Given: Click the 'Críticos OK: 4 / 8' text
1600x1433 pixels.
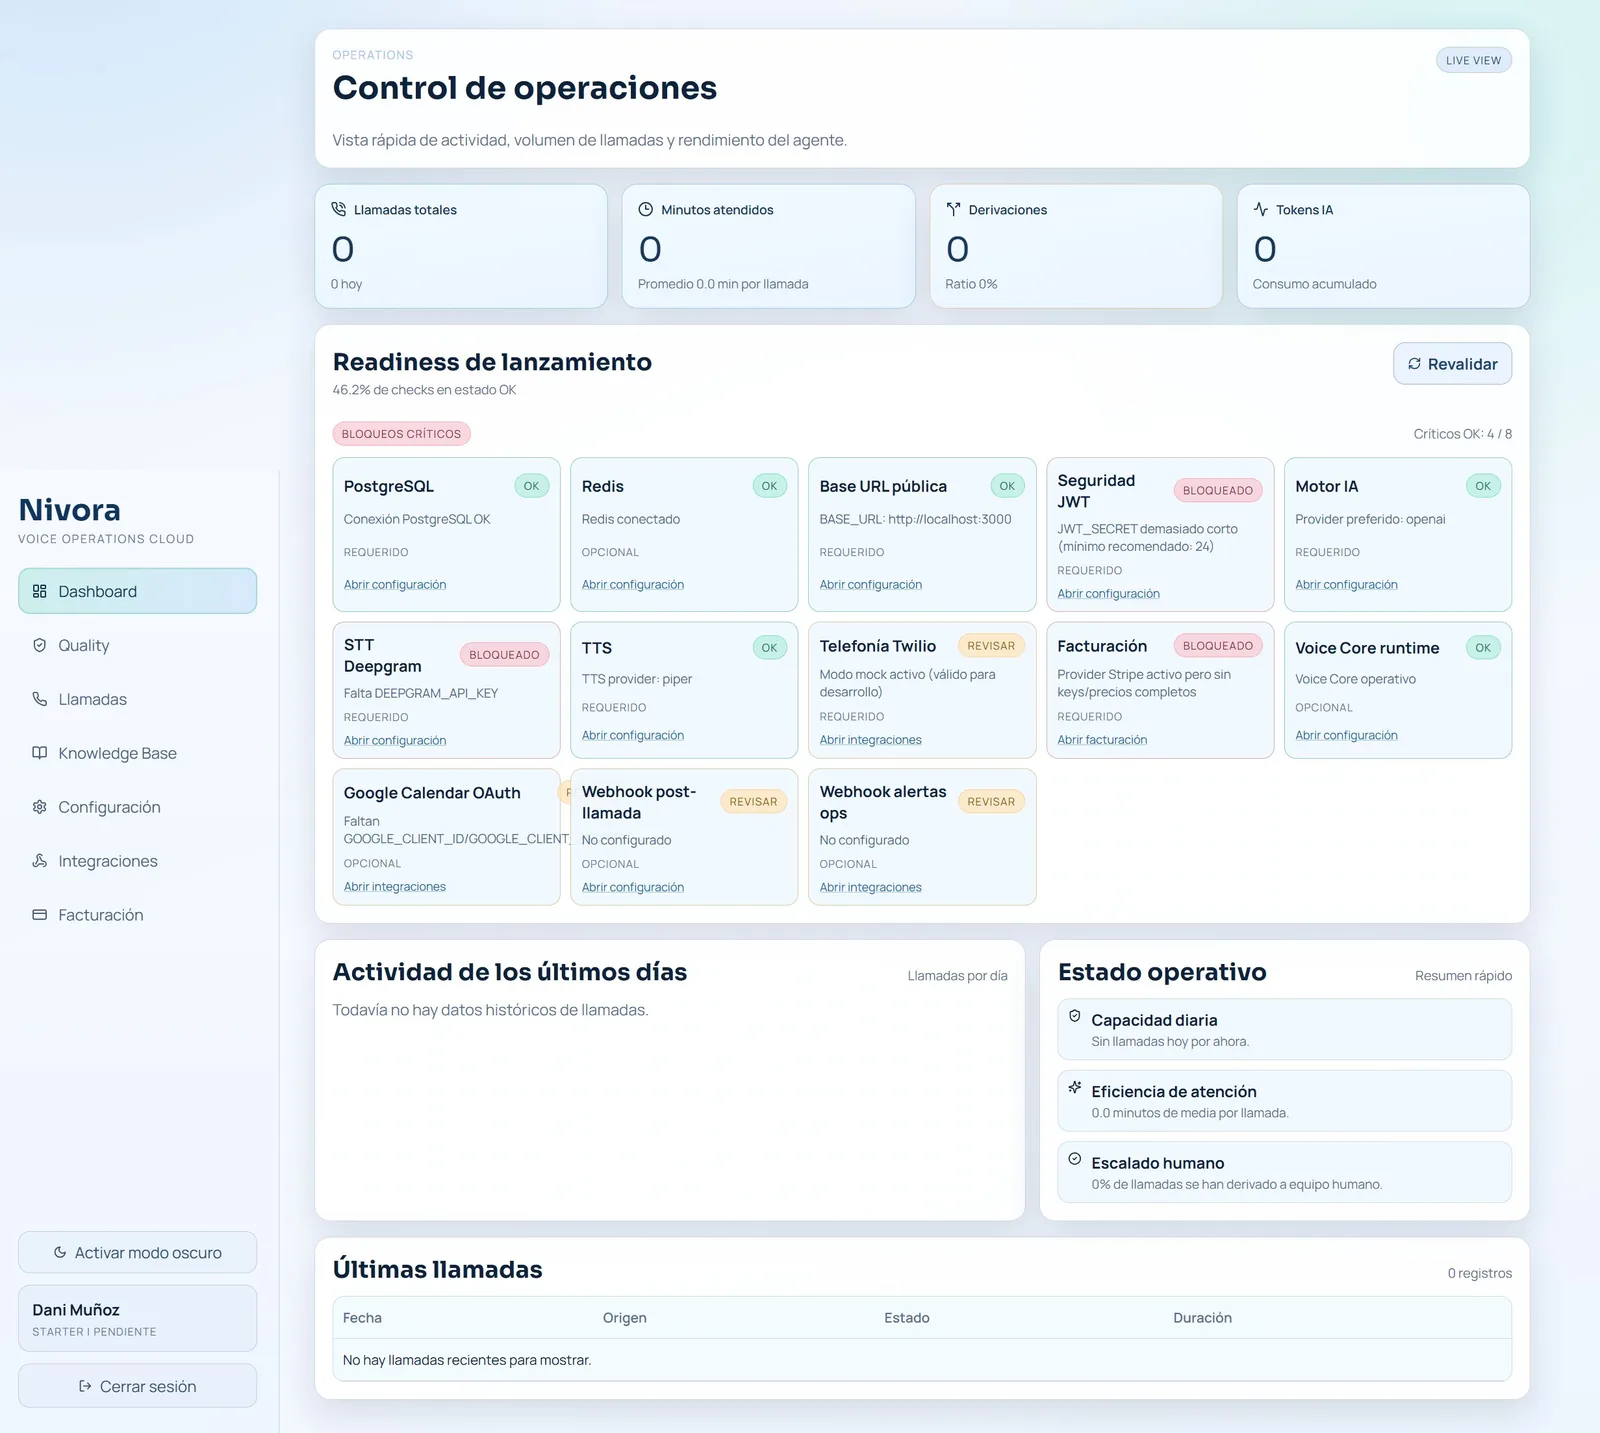Looking at the screenshot, I should coord(1462,434).
